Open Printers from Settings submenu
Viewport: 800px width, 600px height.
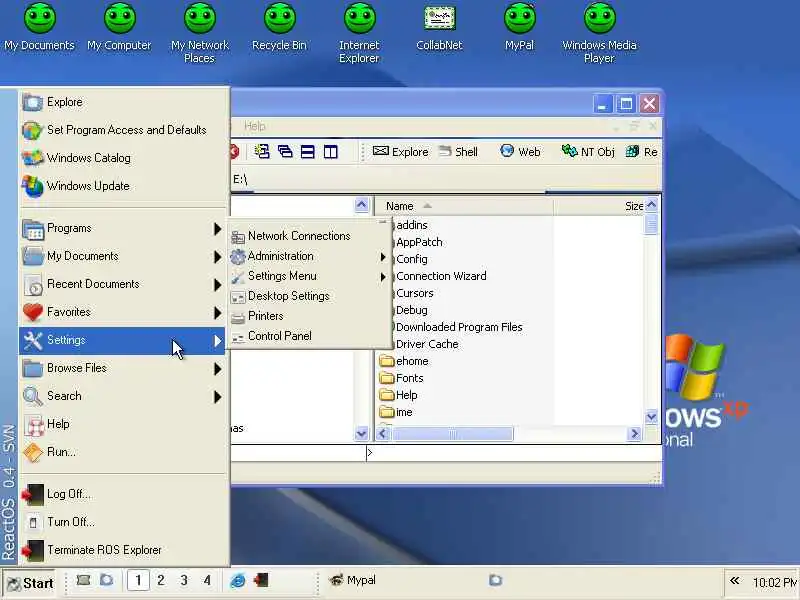[x=309, y=316]
